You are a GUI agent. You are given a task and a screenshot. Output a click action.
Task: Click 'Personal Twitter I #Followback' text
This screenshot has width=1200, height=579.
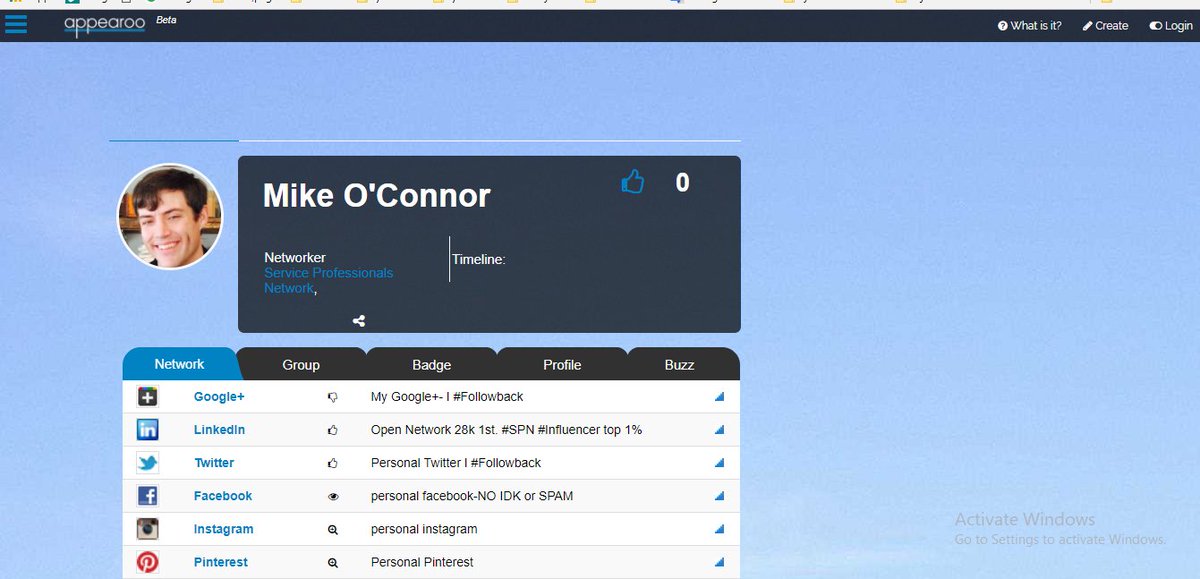pos(456,463)
